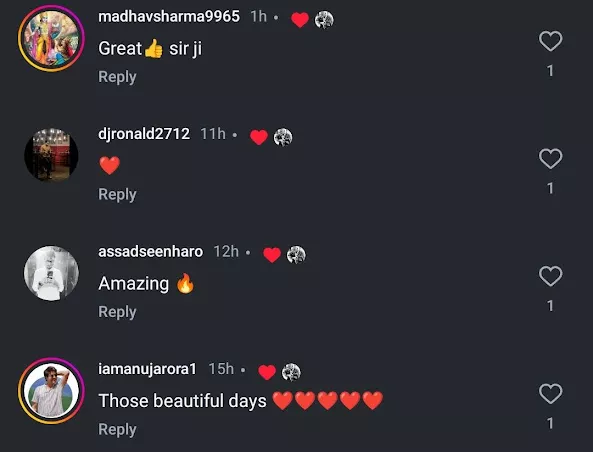
Task: Visit assadseenharo username link
Action: point(151,252)
